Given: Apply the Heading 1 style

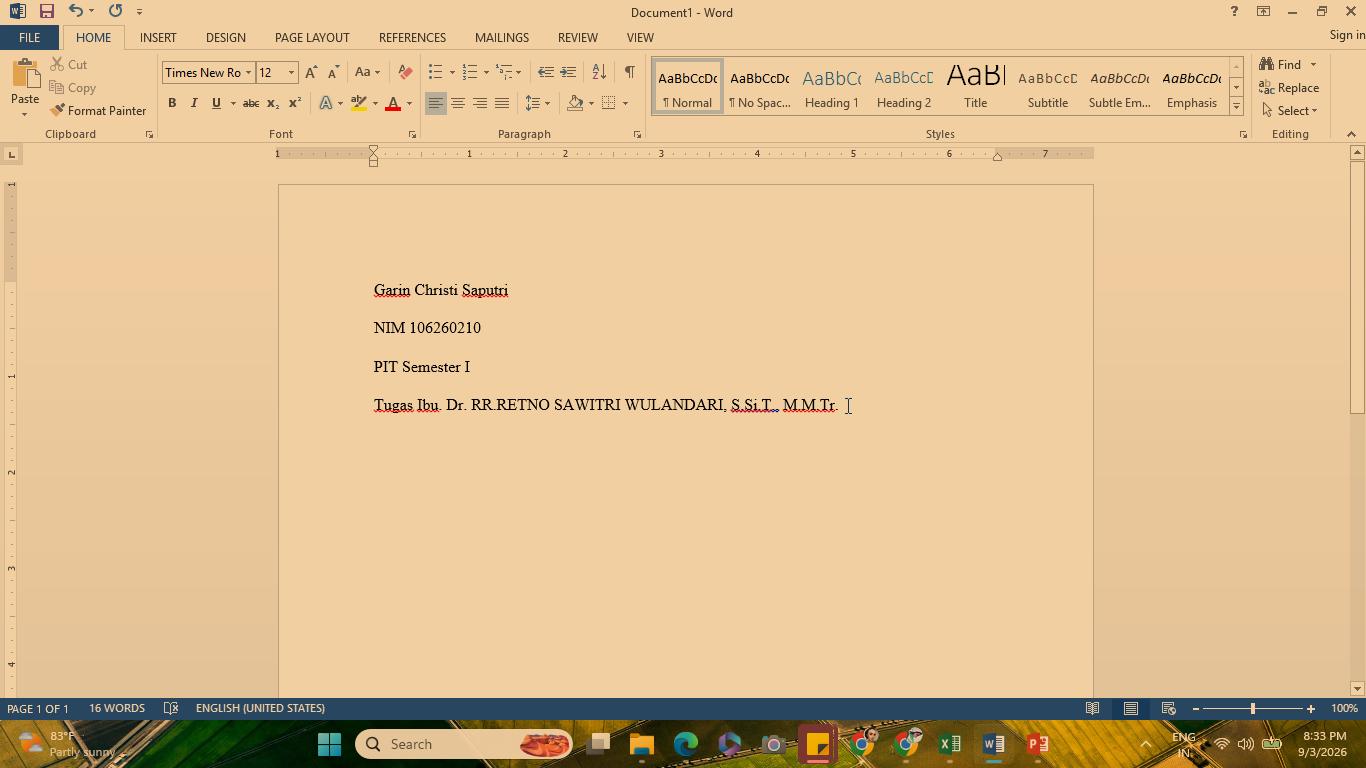Looking at the screenshot, I should pyautogui.click(x=831, y=87).
